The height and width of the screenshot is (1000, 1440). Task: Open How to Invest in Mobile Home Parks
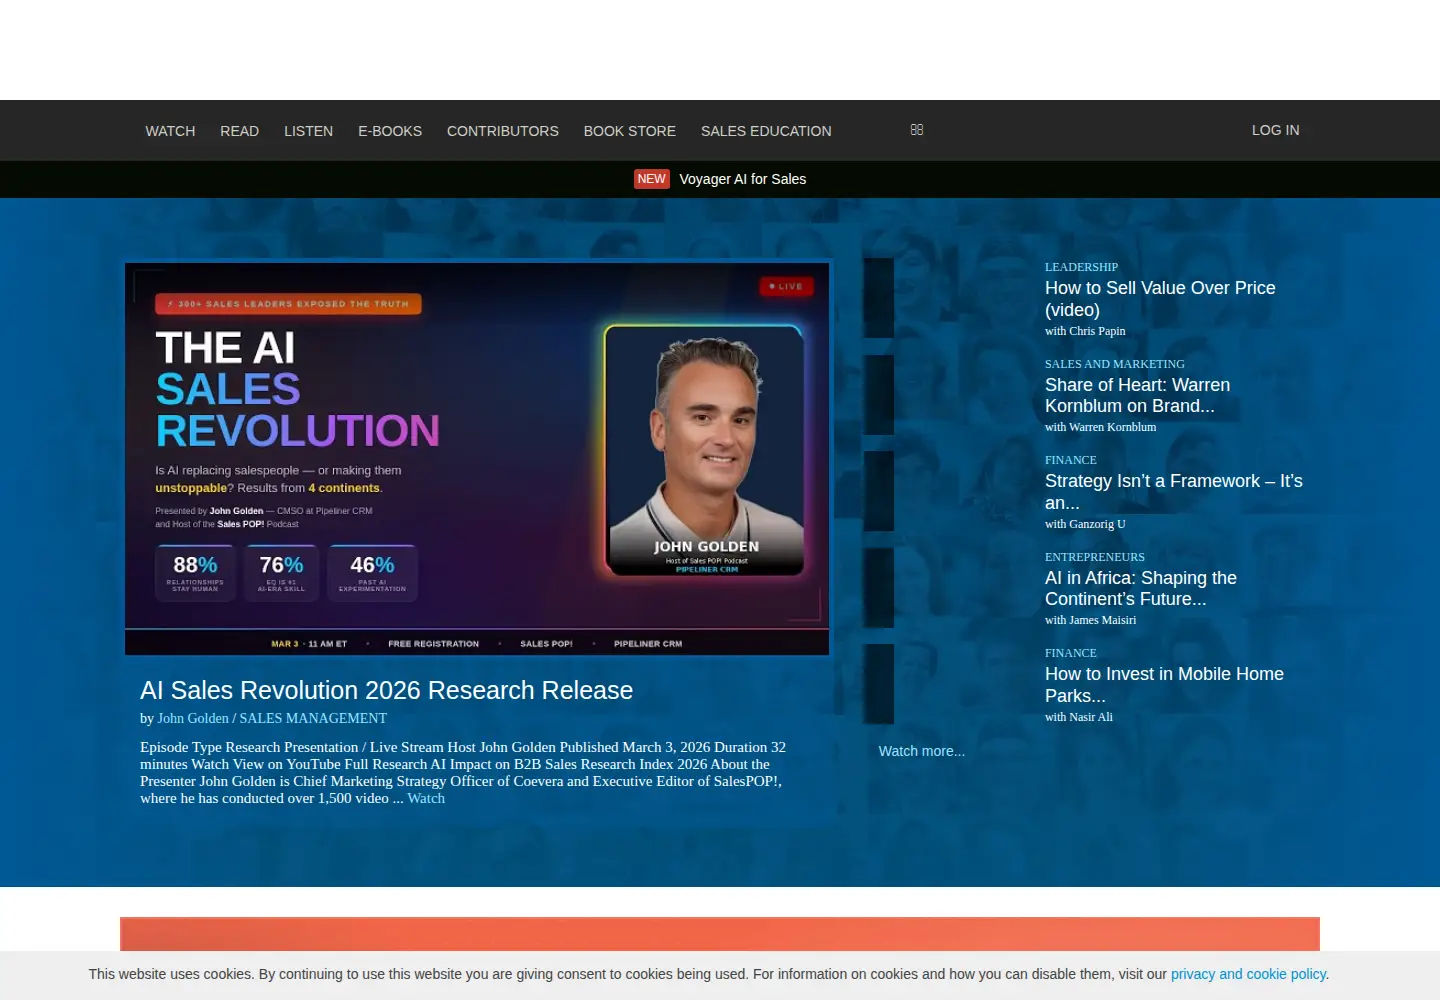(1164, 685)
